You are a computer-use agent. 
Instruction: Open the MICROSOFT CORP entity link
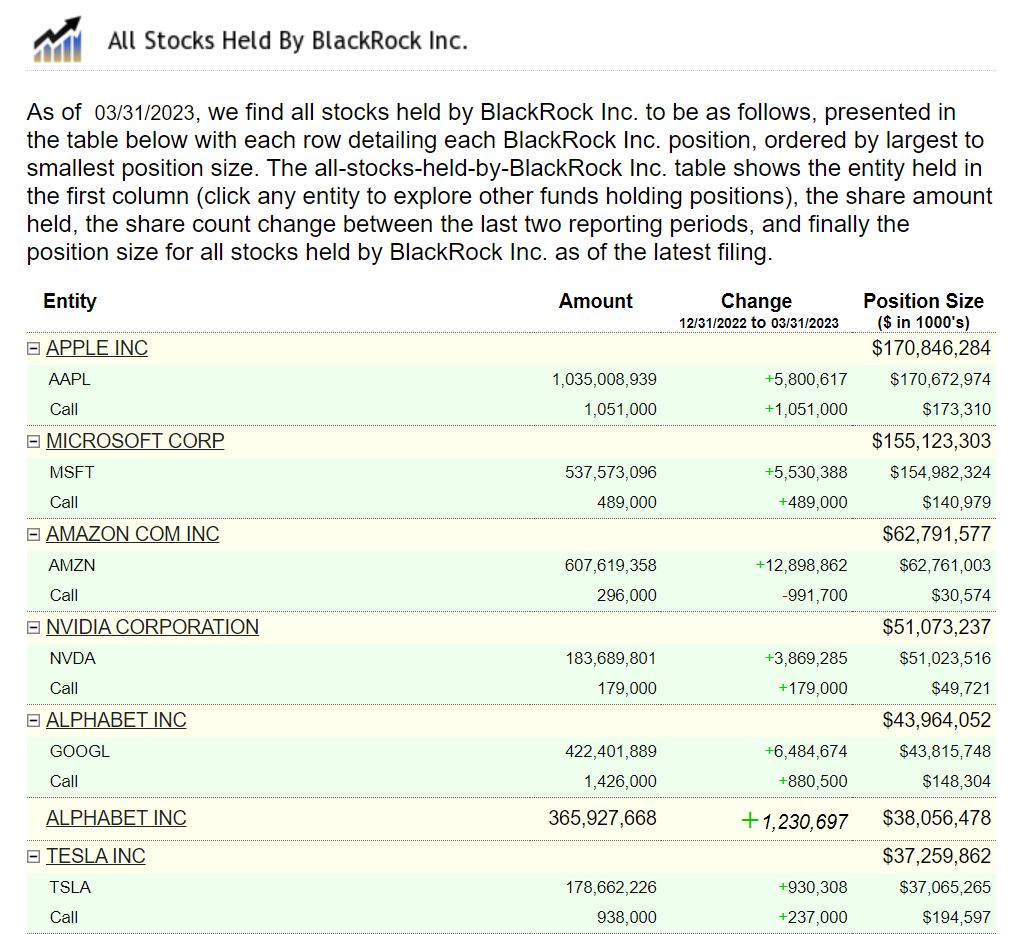135,441
